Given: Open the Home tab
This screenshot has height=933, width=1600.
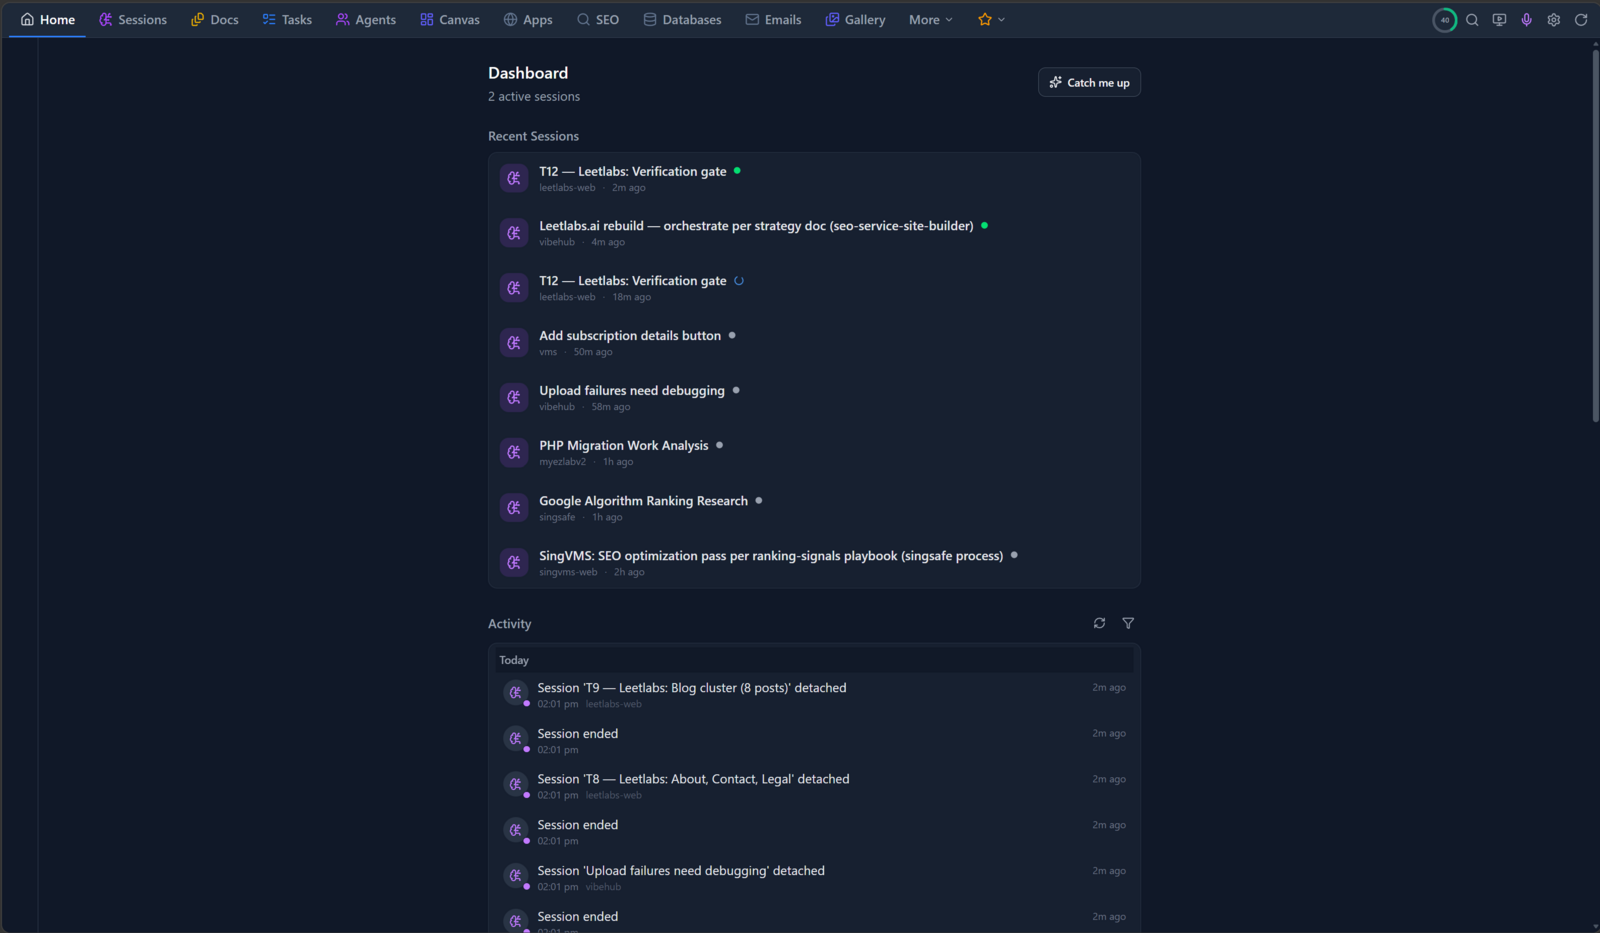Looking at the screenshot, I should 47,19.
